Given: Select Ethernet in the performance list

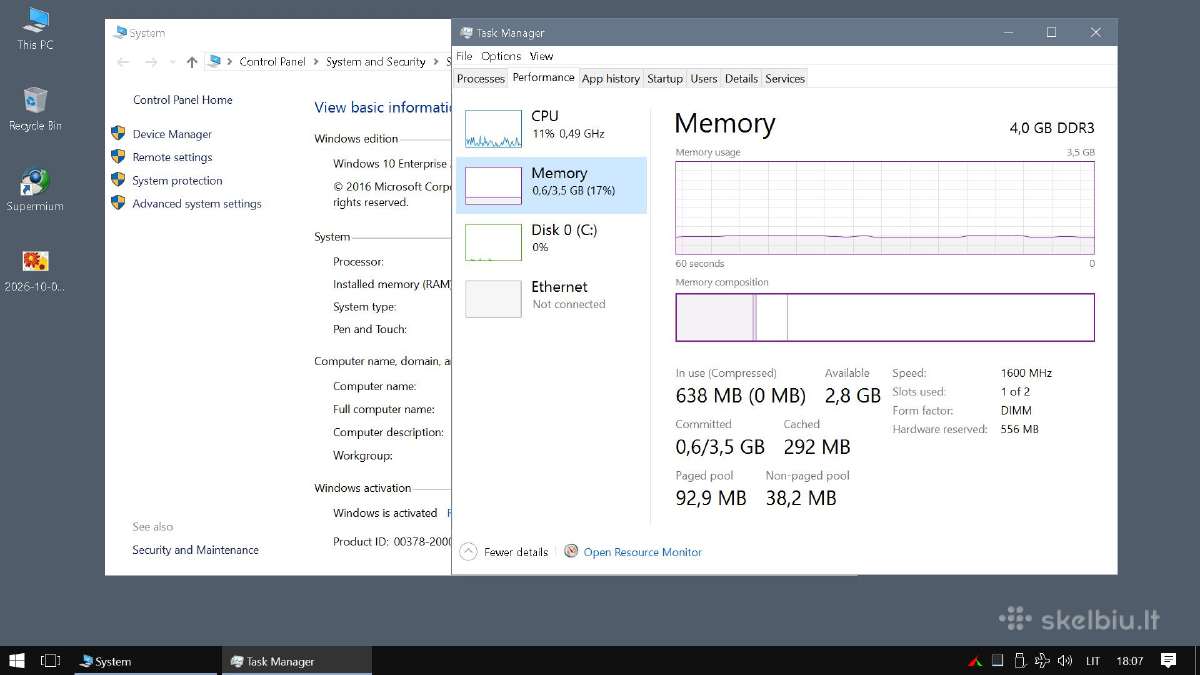Looking at the screenshot, I should tap(551, 299).
